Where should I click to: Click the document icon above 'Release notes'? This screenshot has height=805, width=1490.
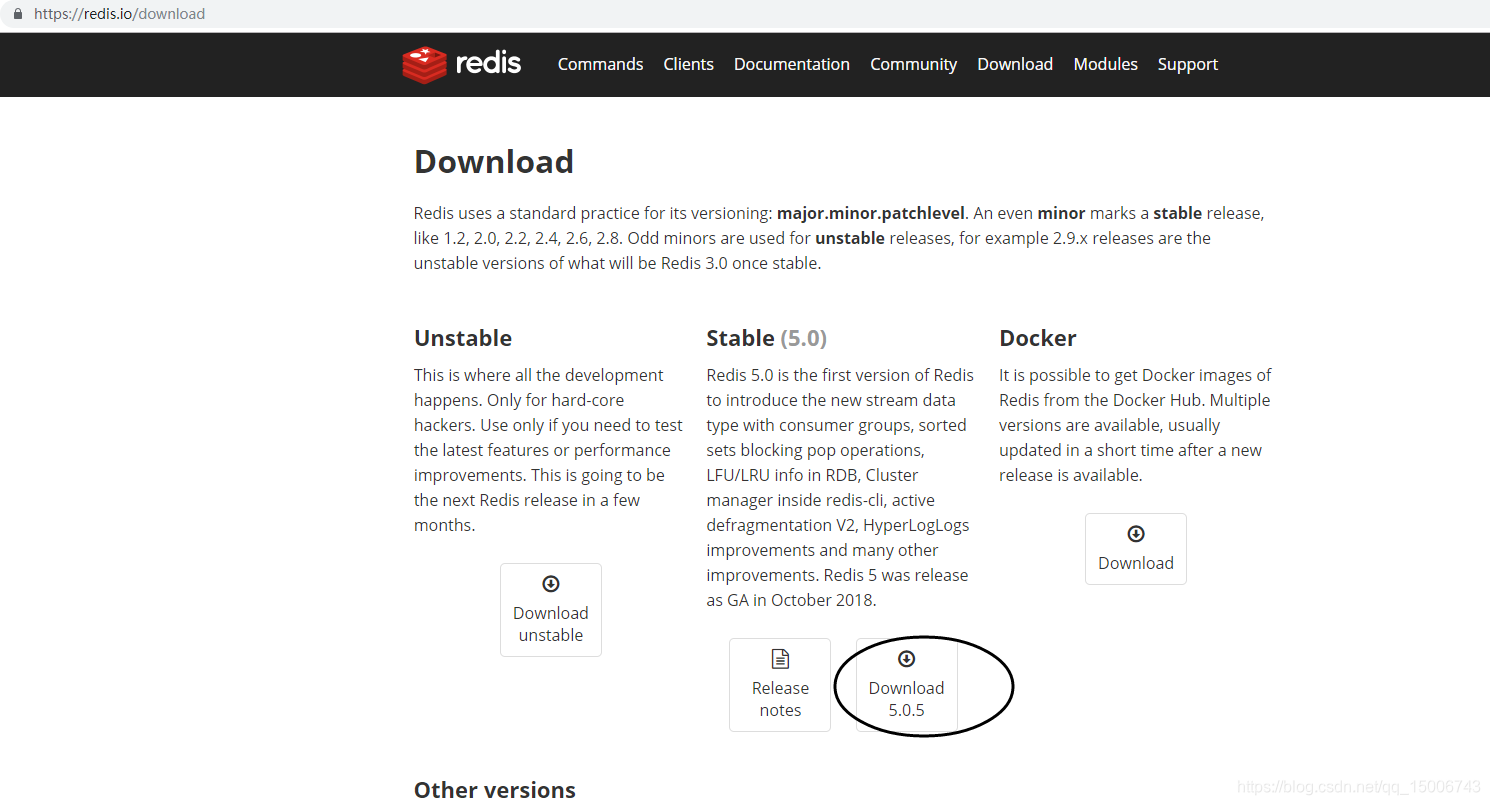coord(780,659)
